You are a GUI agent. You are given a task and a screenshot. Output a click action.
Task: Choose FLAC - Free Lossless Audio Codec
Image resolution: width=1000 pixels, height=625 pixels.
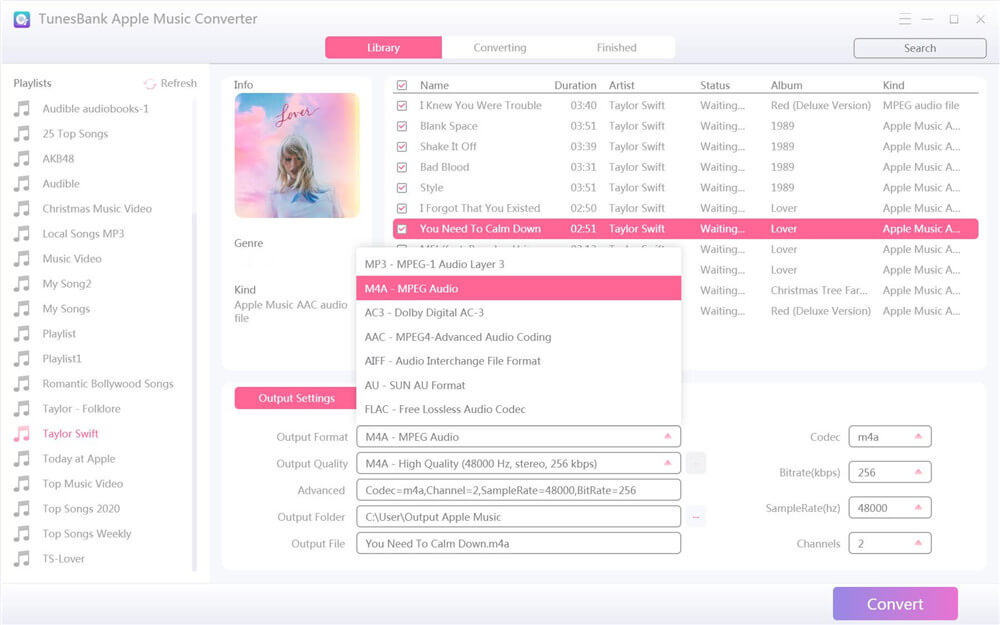point(518,409)
